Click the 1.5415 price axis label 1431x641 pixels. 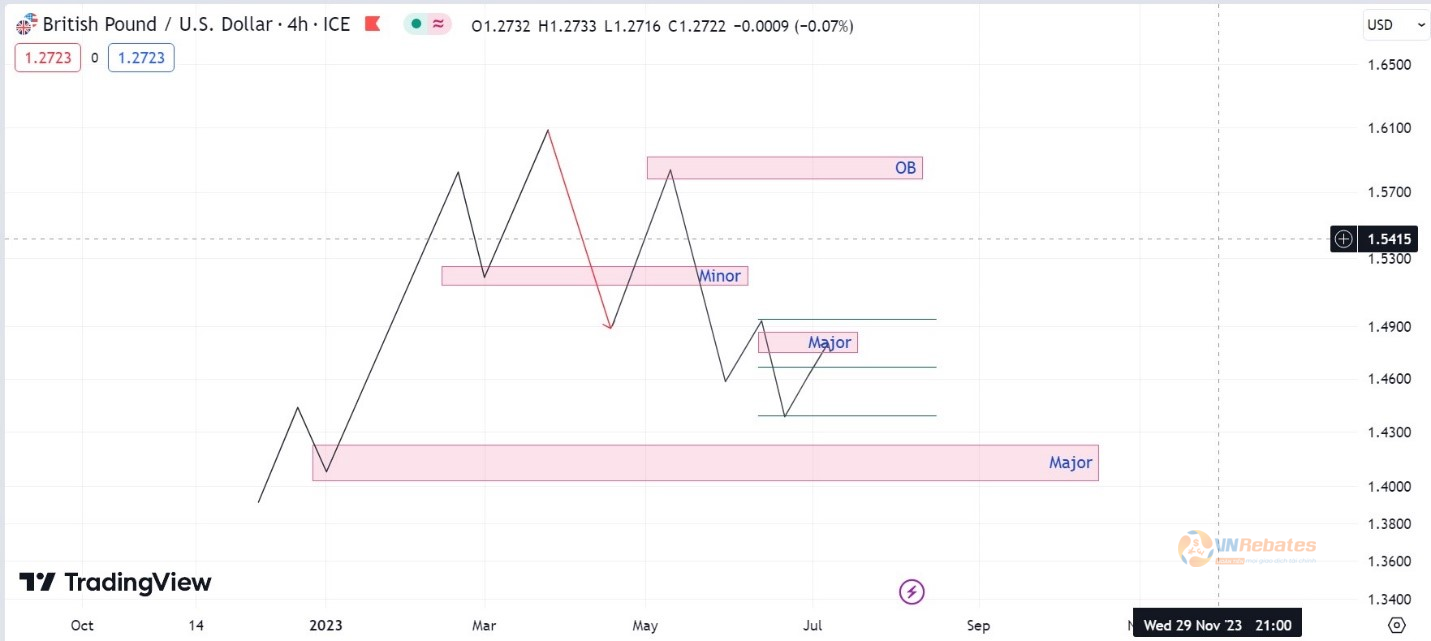point(1391,239)
